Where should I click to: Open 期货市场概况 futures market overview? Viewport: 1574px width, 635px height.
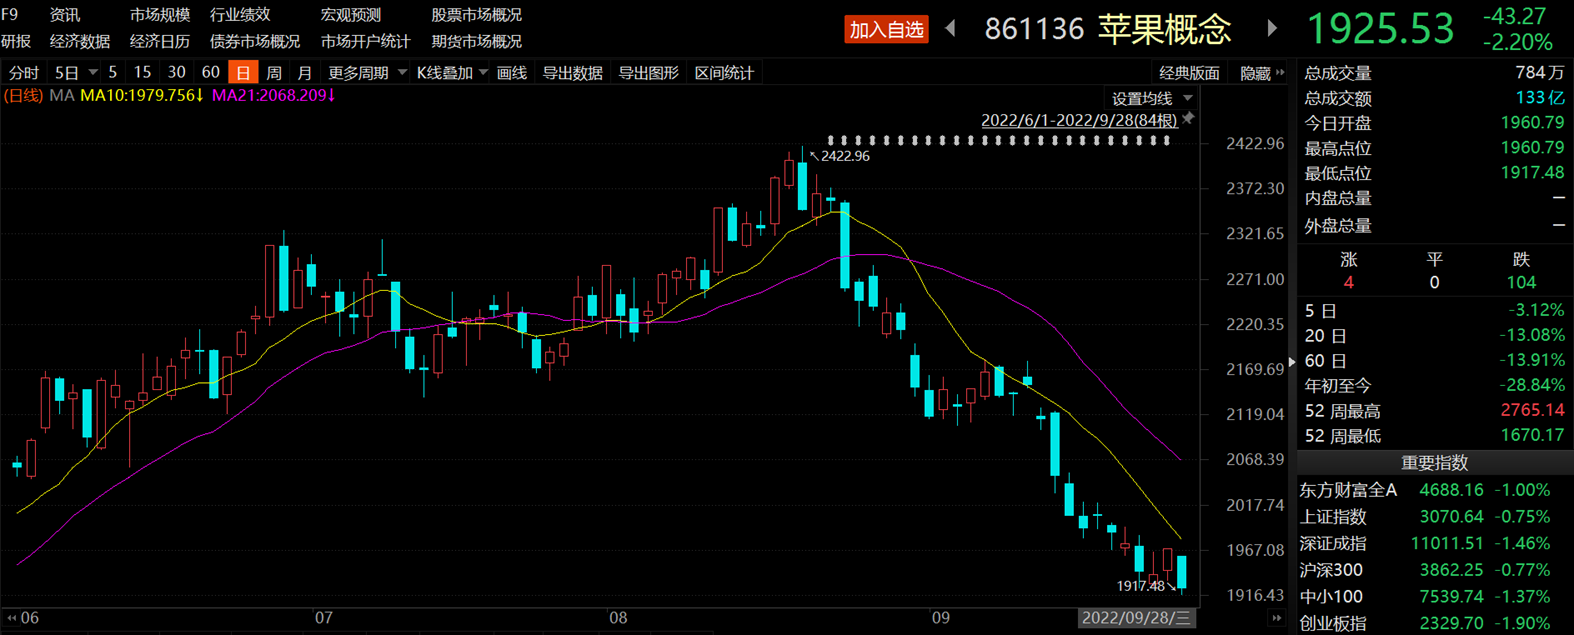pos(477,41)
